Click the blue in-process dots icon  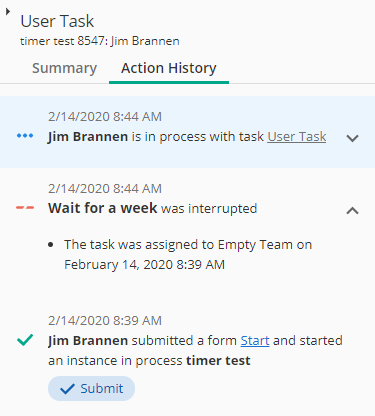[x=25, y=136]
